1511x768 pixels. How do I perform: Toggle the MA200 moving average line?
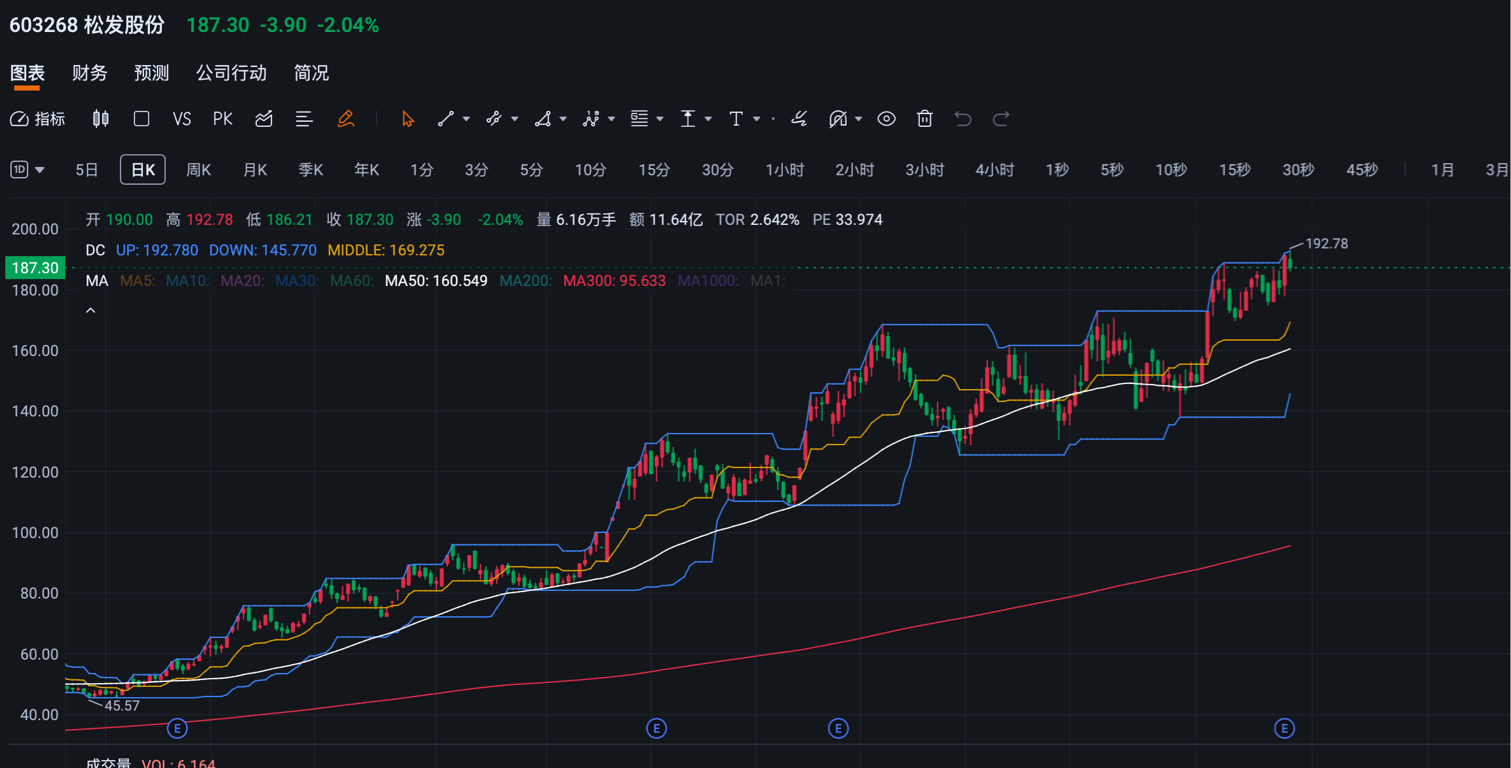tap(526, 281)
